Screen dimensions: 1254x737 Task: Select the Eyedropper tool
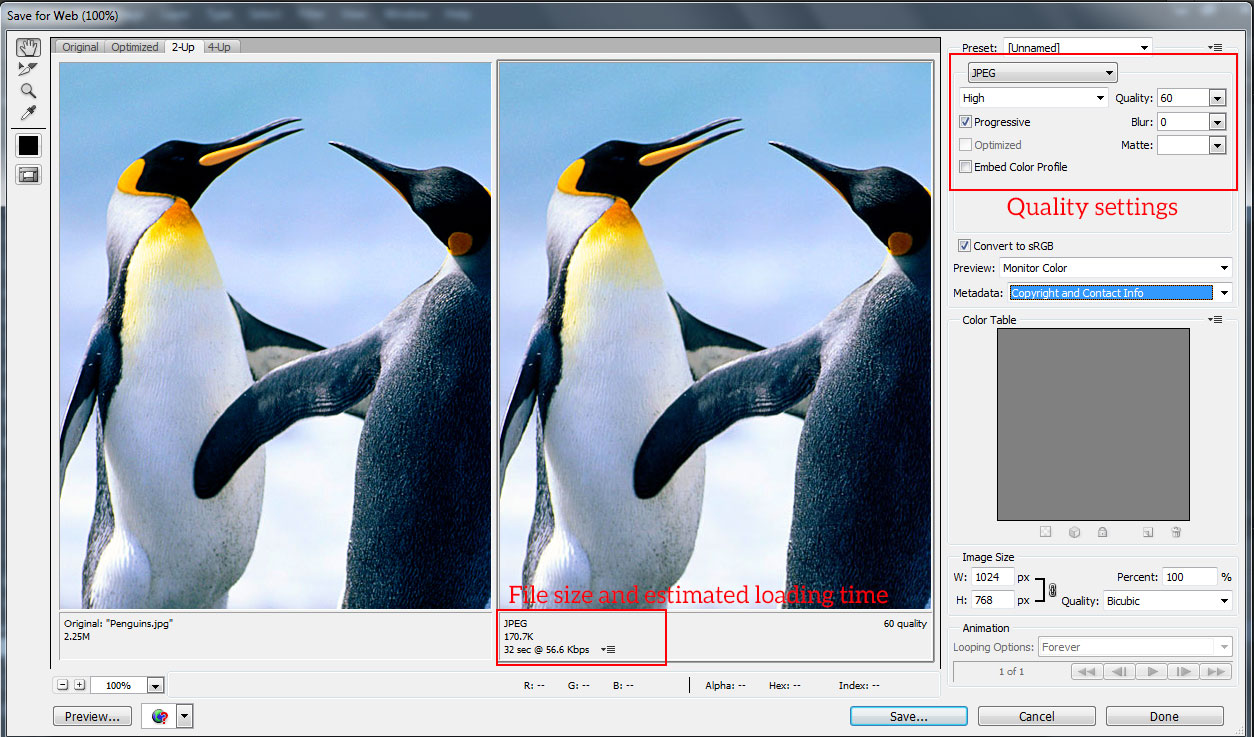pos(28,113)
